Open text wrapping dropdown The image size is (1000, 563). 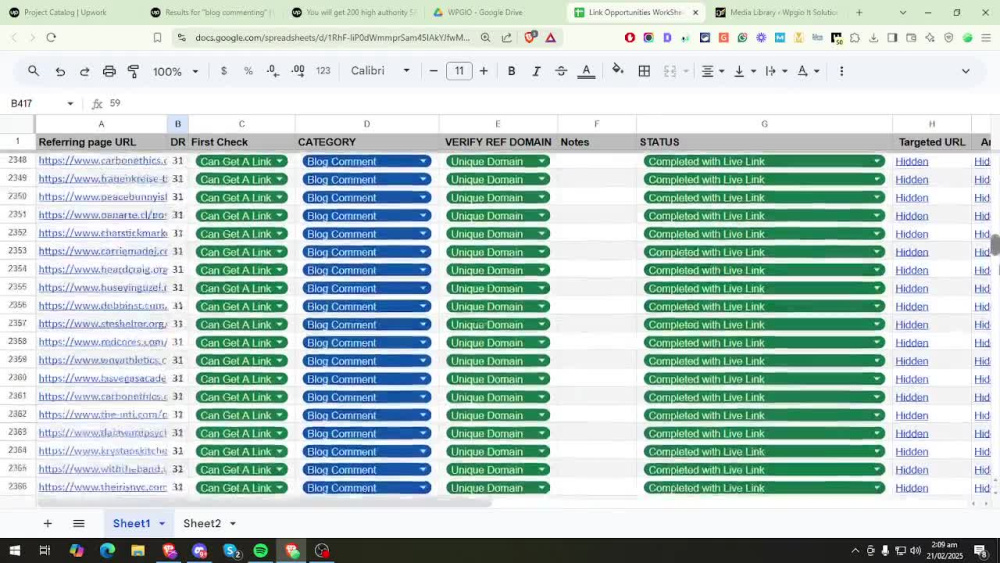click(x=776, y=71)
